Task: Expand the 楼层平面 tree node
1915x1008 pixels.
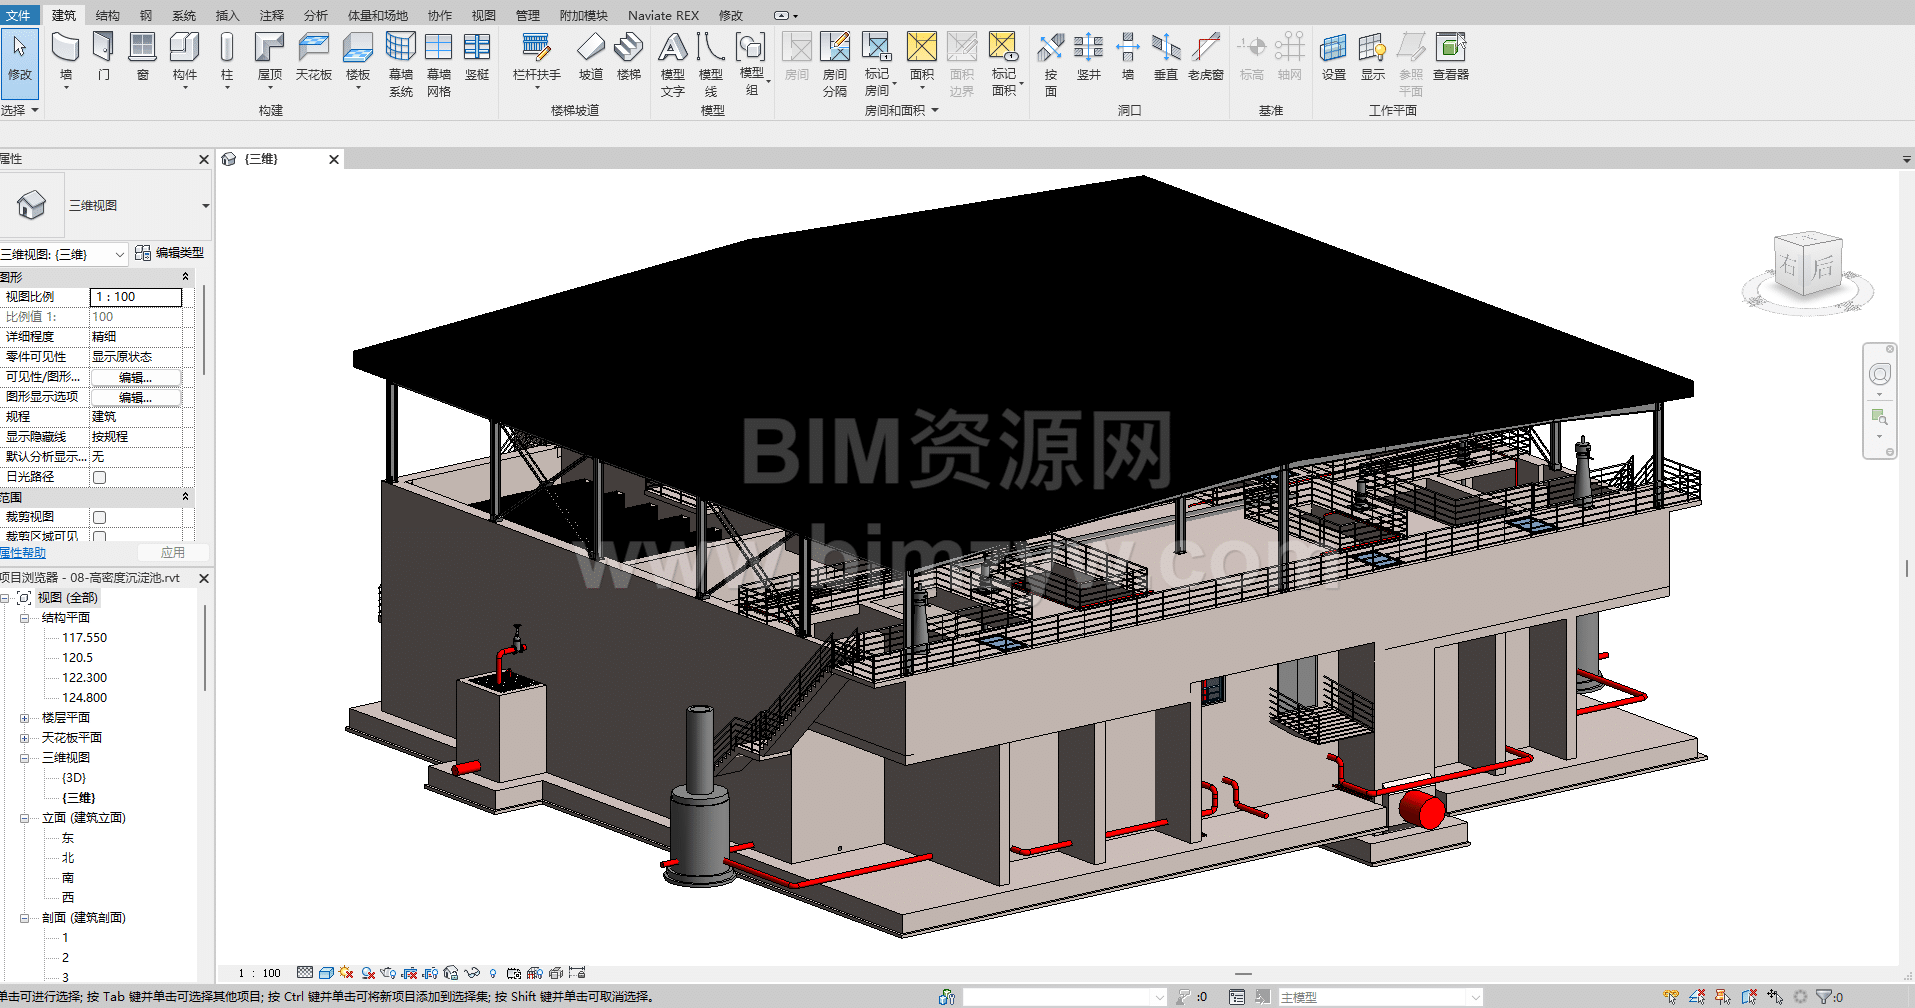Action: pos(24,718)
